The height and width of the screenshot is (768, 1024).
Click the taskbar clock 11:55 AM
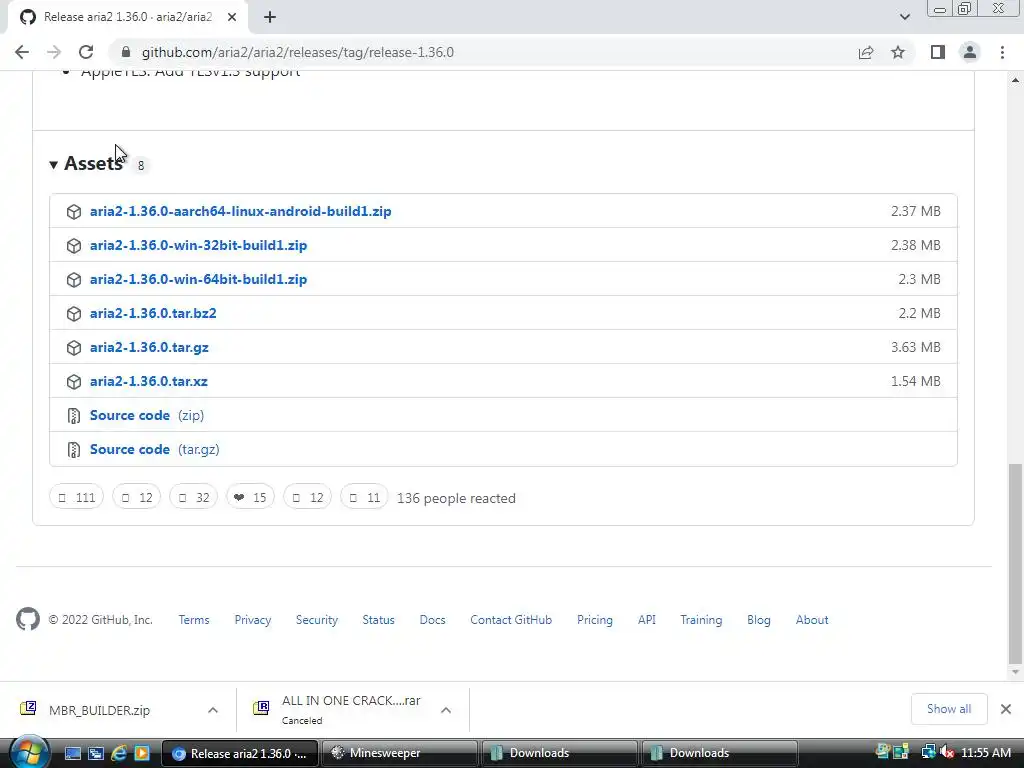click(x=986, y=753)
